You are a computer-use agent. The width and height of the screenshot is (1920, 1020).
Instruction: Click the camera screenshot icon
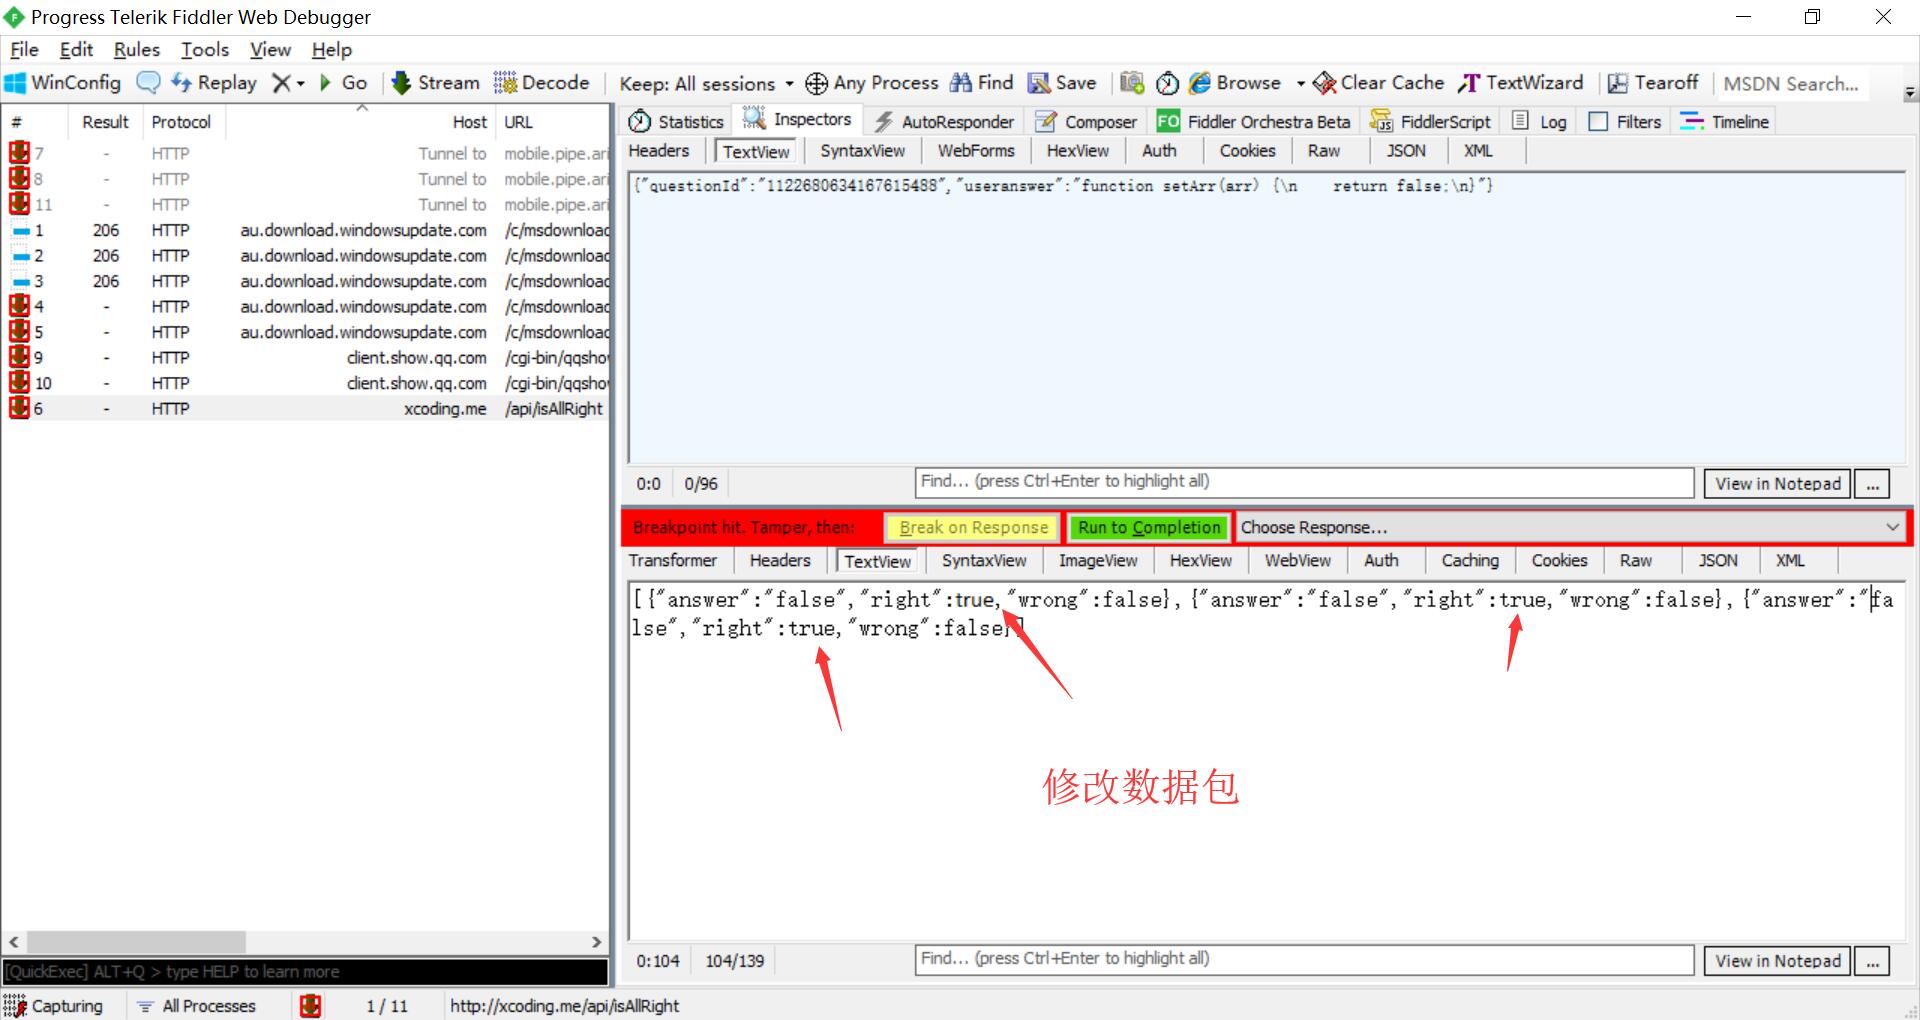(1132, 83)
